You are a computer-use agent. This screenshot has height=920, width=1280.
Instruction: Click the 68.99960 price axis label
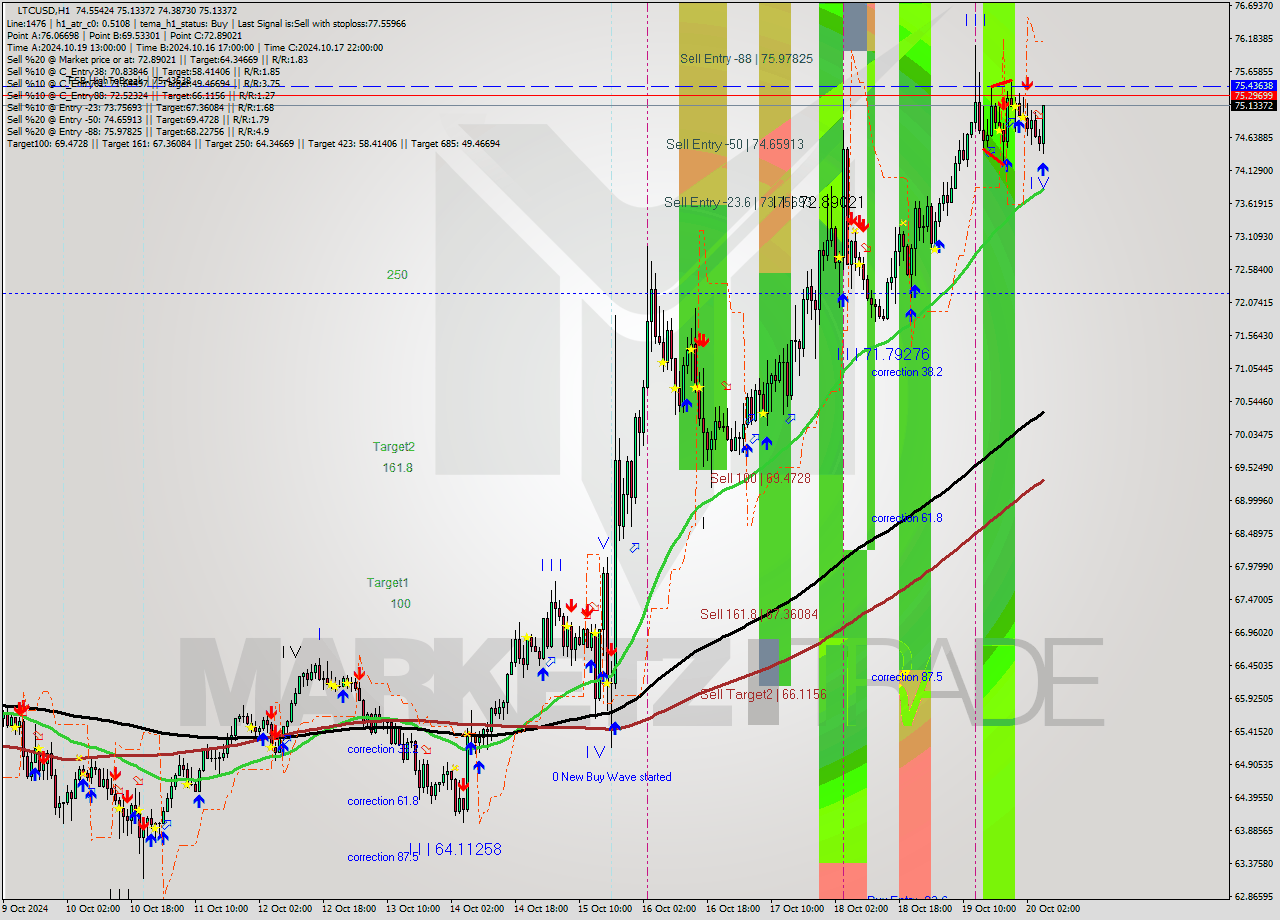pyautogui.click(x=1253, y=500)
